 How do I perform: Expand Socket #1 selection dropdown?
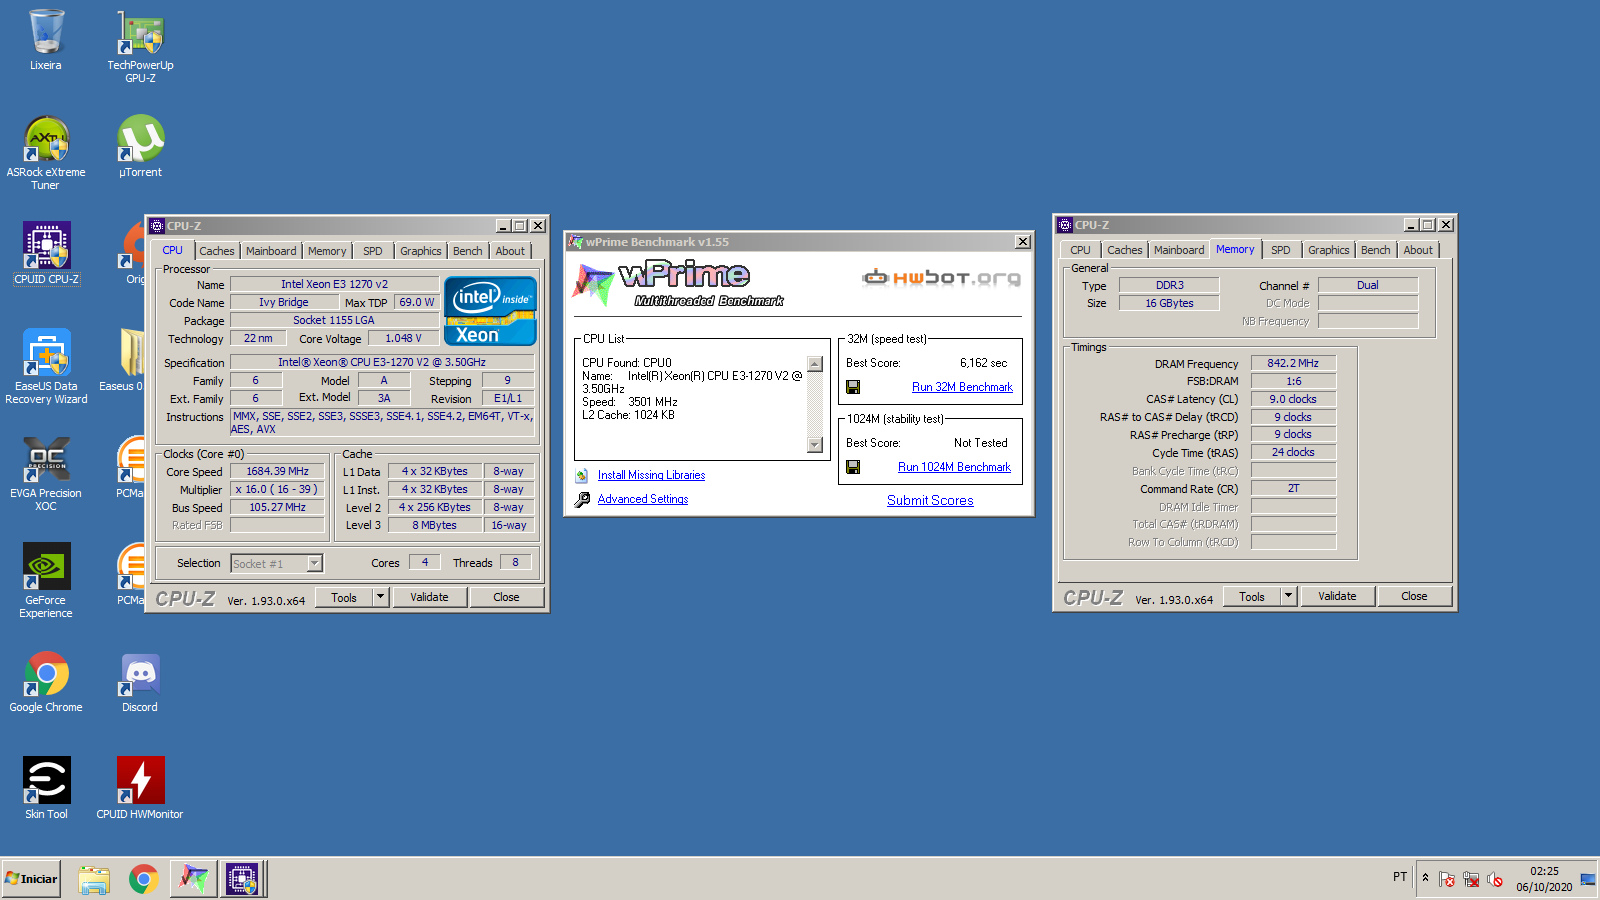(314, 563)
